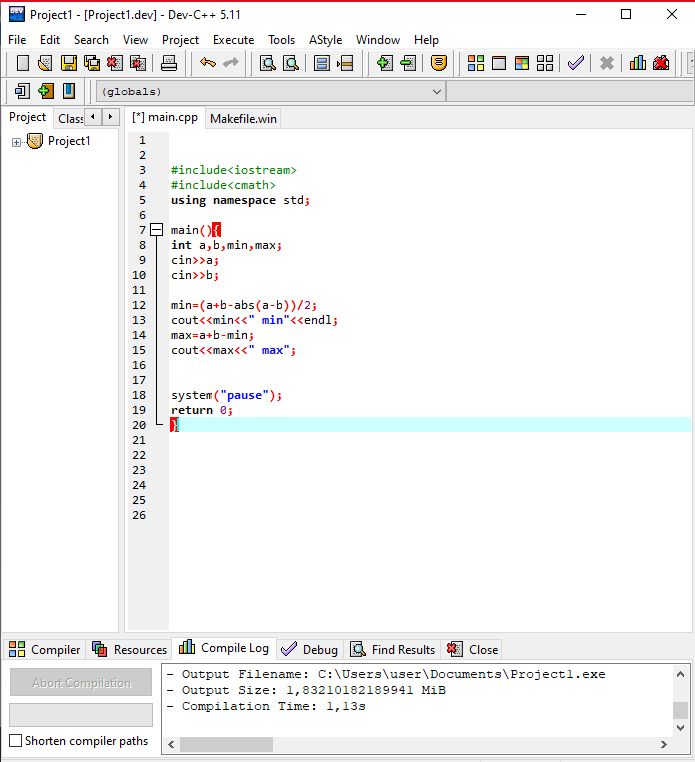Screen dimensions: 695x762
Task: Open Project Options icon
Action: [x=438, y=63]
